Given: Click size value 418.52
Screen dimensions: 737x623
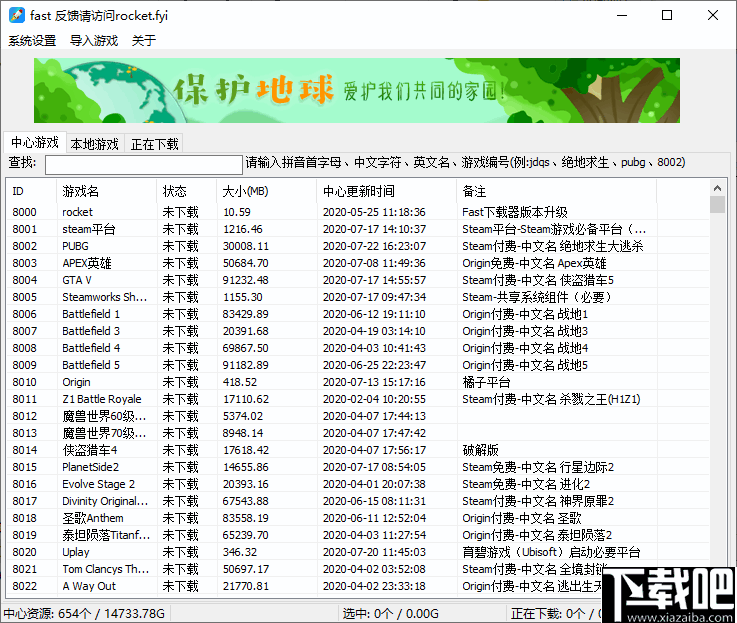Looking at the screenshot, I should 240,382.
